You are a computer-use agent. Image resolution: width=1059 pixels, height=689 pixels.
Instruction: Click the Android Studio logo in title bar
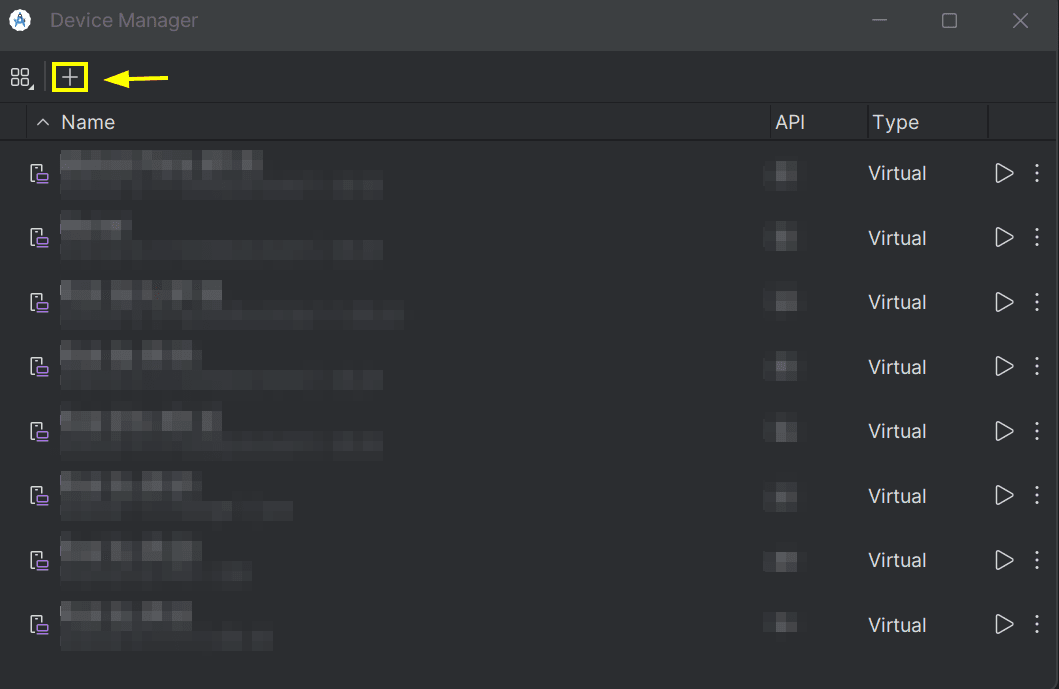(x=19, y=20)
